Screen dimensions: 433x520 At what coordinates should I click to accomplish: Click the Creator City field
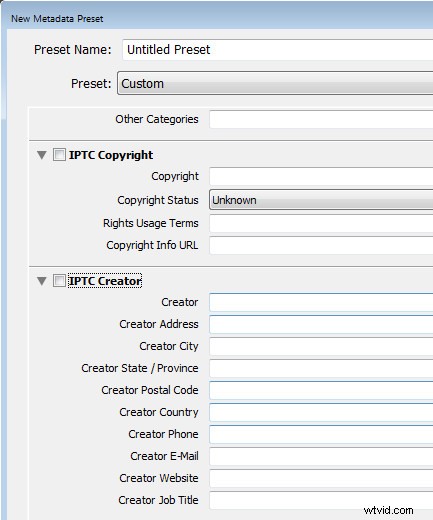(321, 346)
